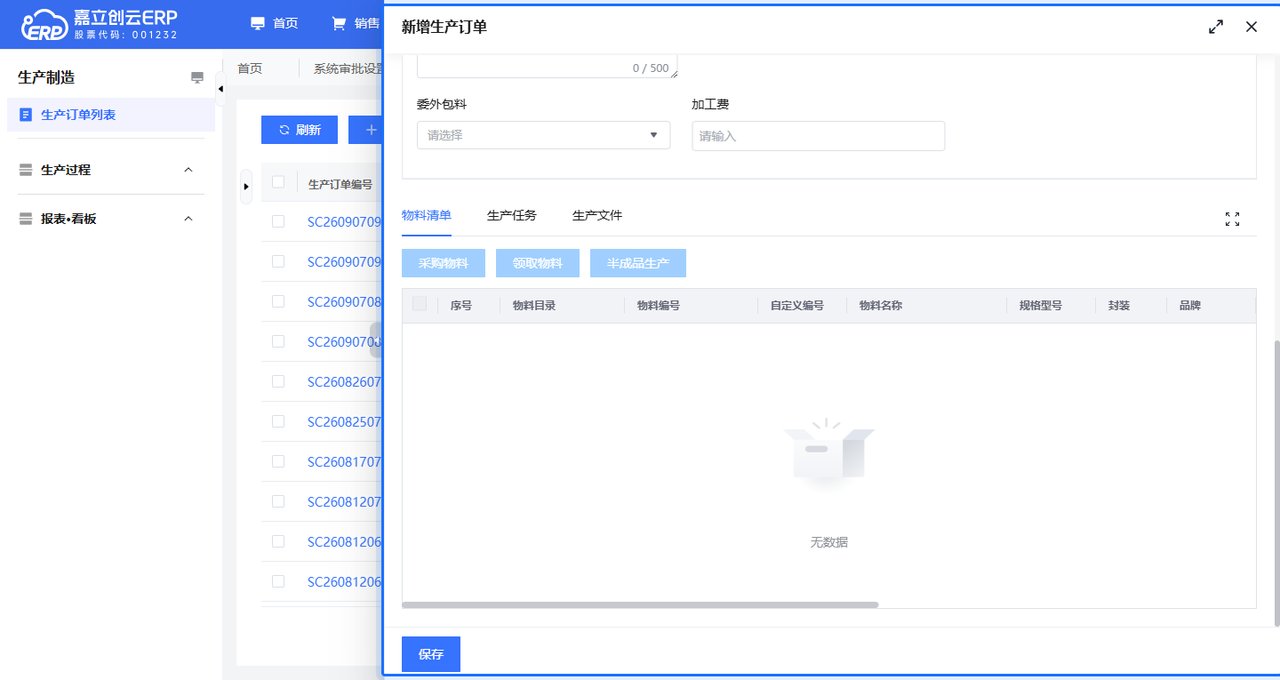Click the 领取物料 button

(537, 264)
